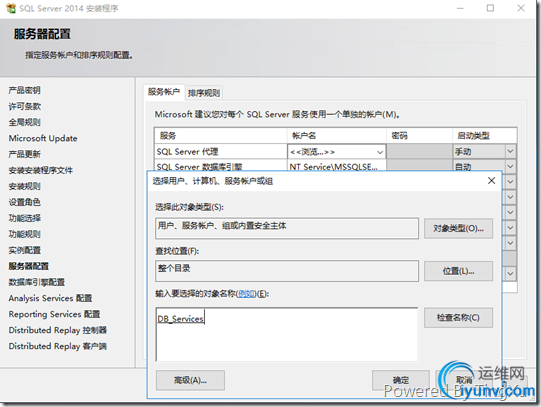Select the SQL Server 代理 service cell
The width and height of the screenshot is (541, 407).
tap(221, 152)
